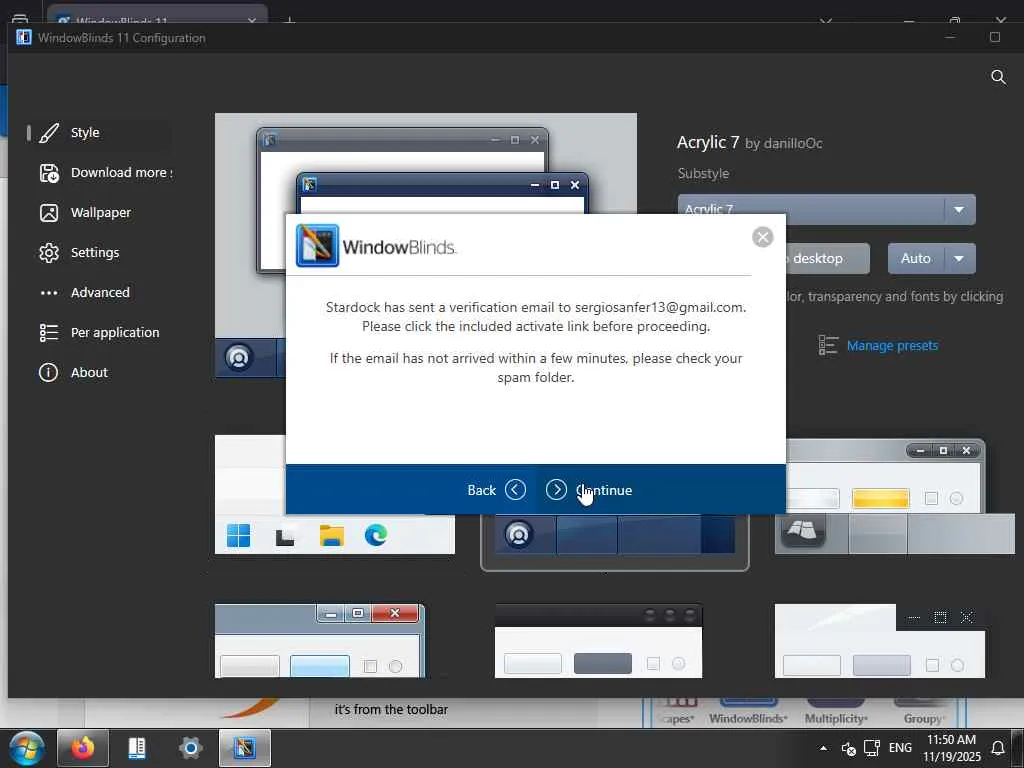1024x768 pixels.
Task: Click the taskbar clock 11:50 AM
Action: click(x=952, y=748)
